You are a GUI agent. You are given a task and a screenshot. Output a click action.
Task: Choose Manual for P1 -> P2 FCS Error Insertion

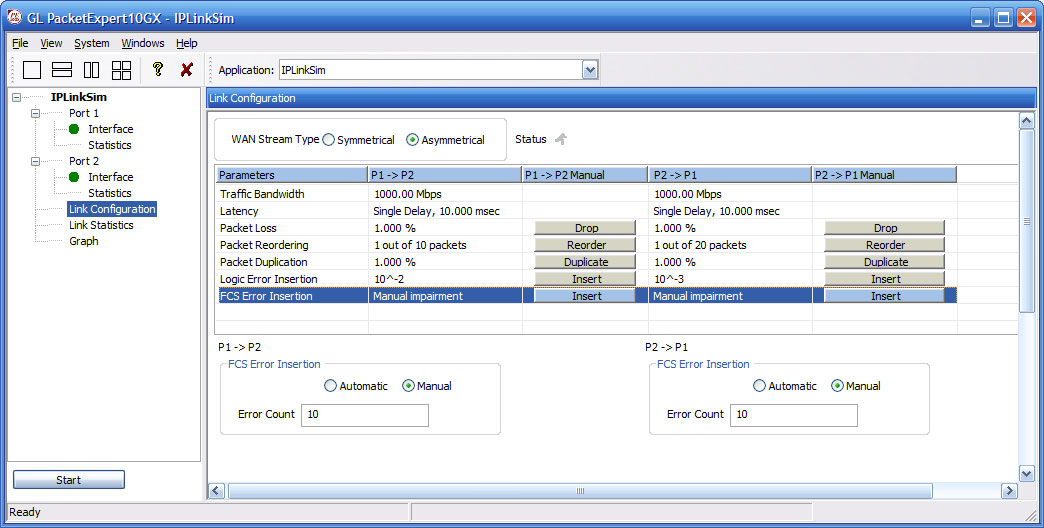[x=408, y=386]
